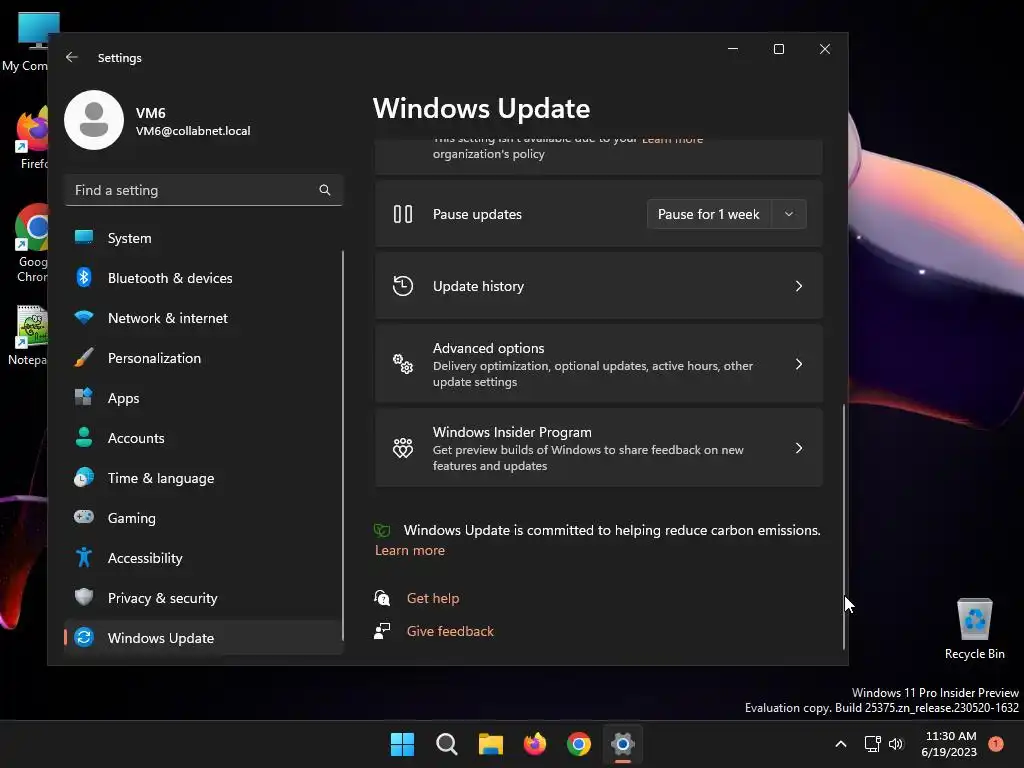
Task: Select Personalization in sidebar
Action: [204, 357]
